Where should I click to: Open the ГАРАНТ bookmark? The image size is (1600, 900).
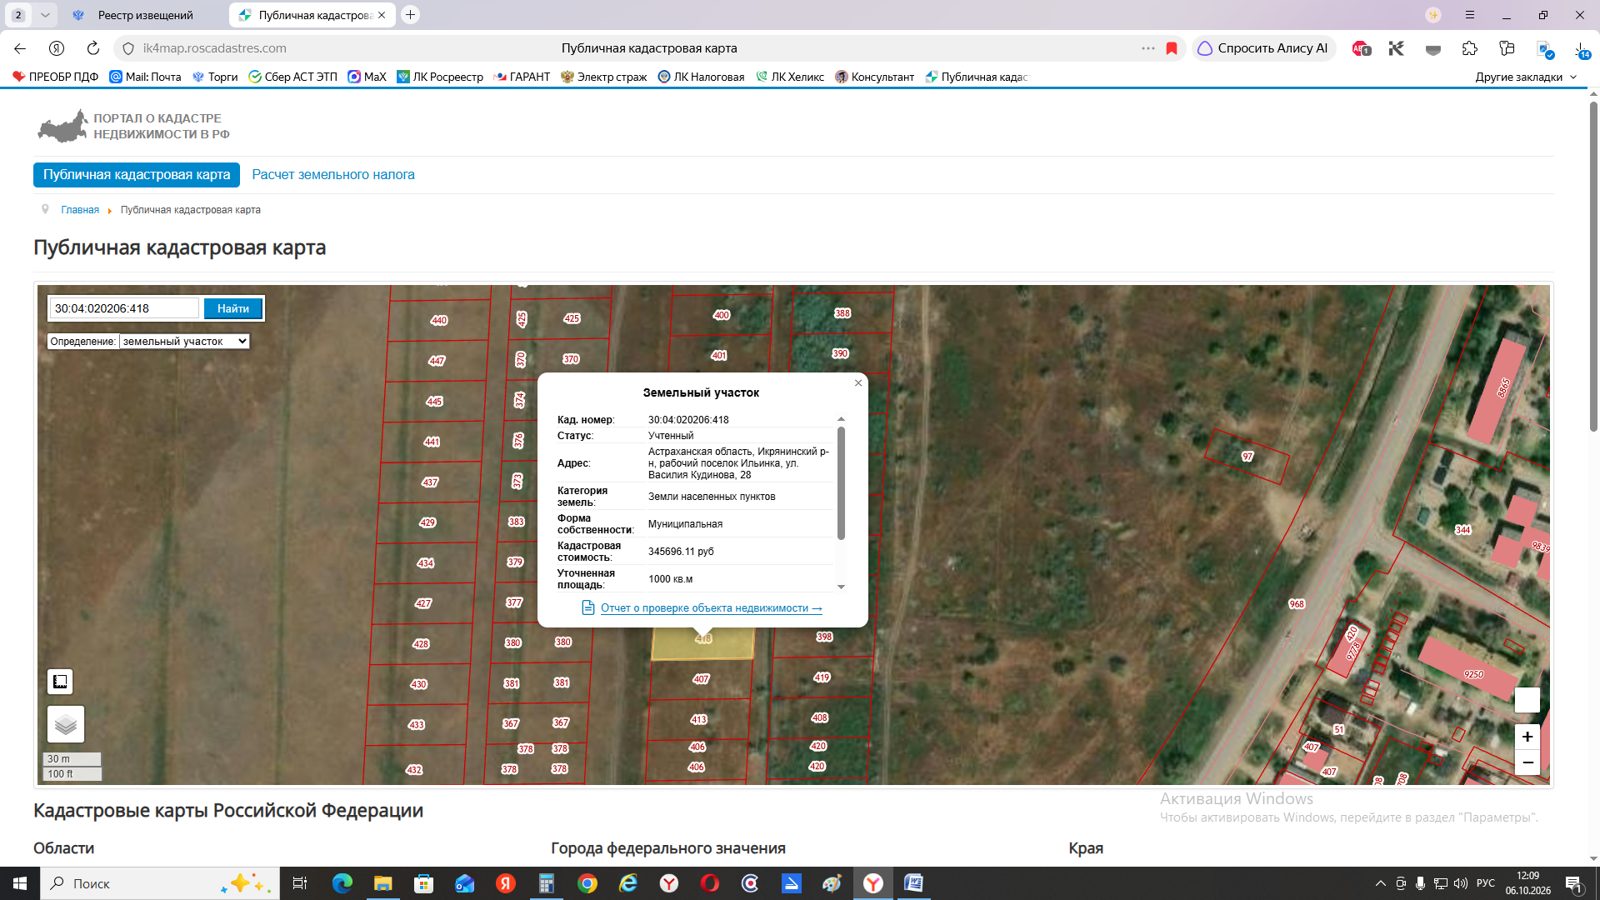coord(522,77)
